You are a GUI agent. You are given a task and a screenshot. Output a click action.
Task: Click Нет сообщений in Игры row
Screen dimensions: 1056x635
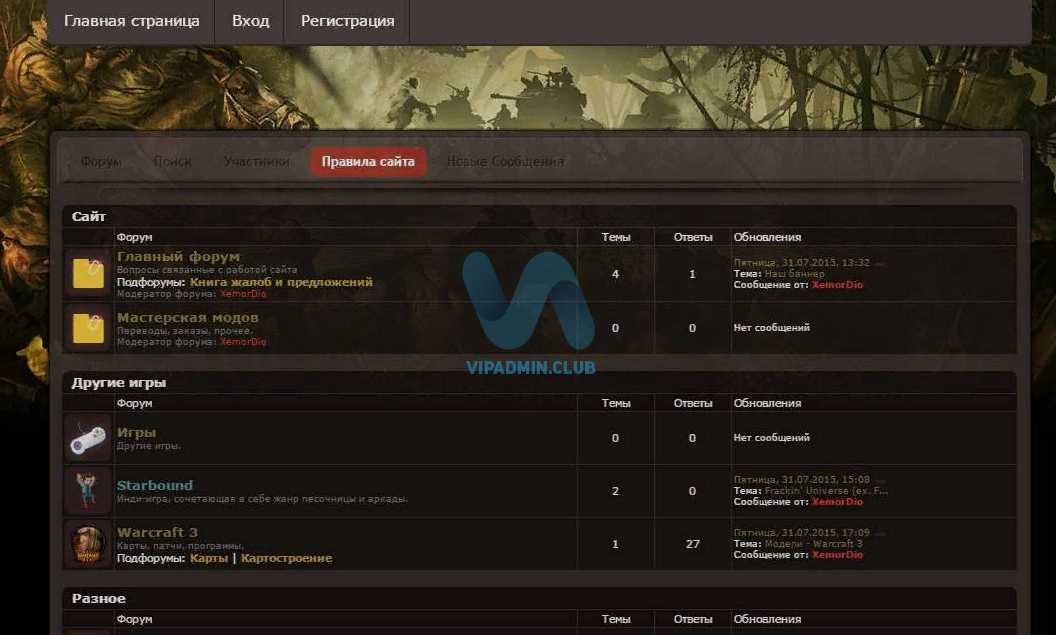[771, 438]
